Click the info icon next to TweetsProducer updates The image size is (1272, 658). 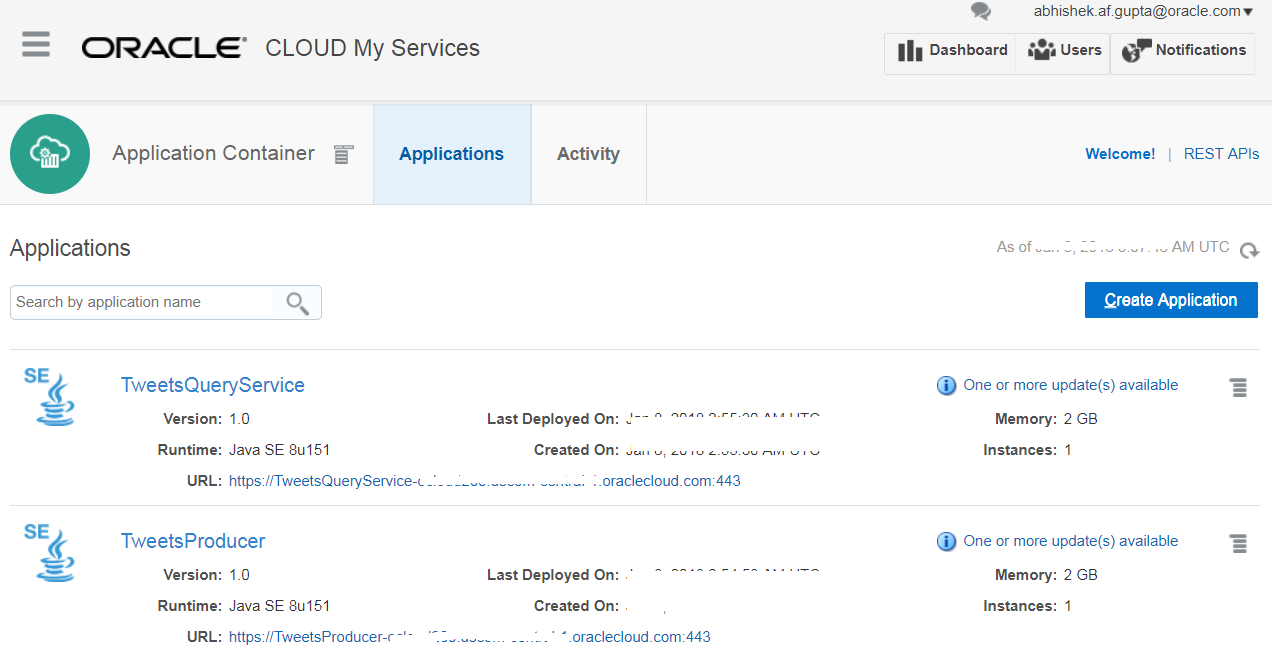point(946,541)
